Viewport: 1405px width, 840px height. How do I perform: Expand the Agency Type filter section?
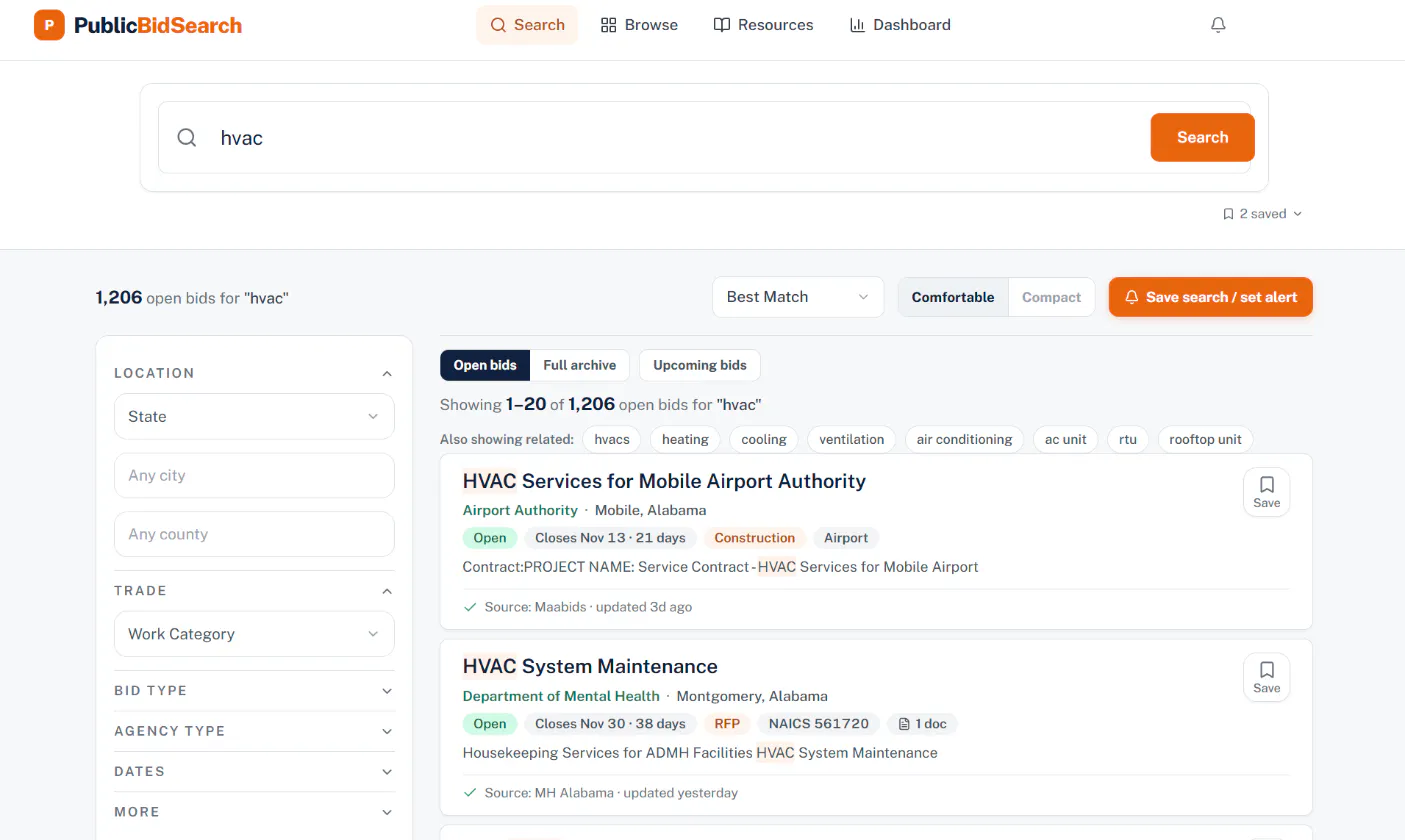[x=254, y=731]
